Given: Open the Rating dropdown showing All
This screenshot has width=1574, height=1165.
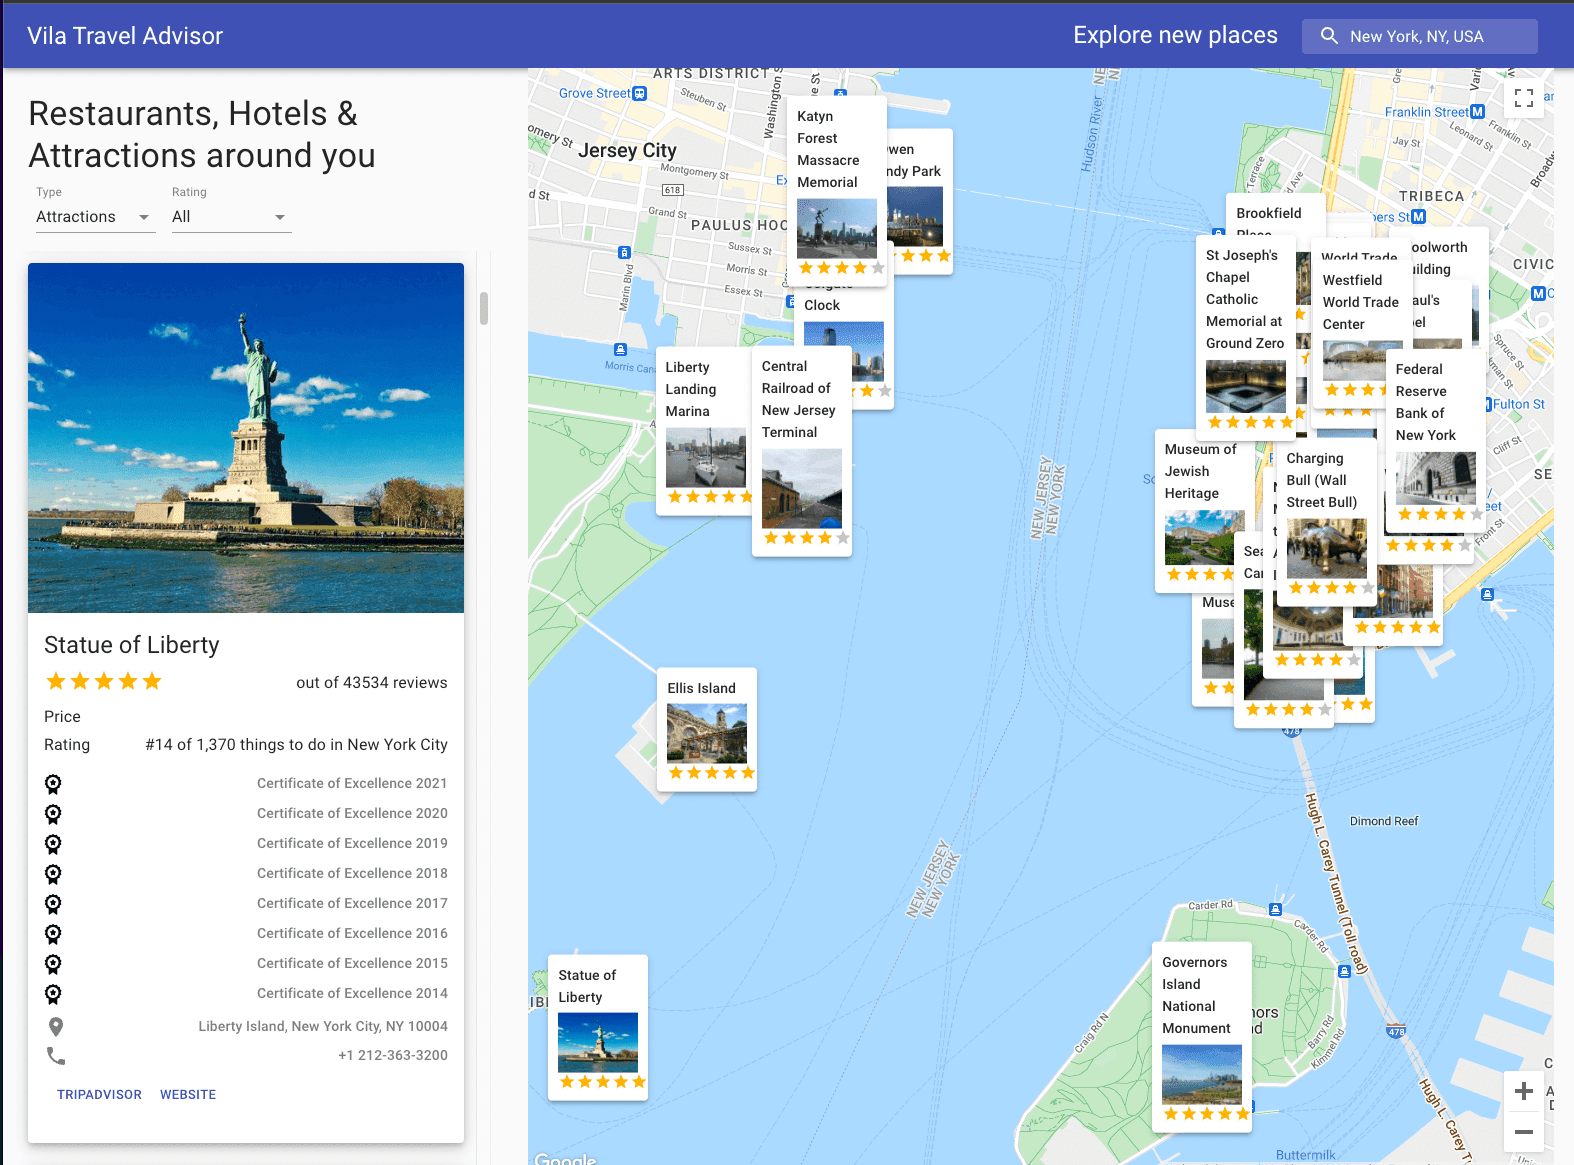Looking at the screenshot, I should click(x=231, y=217).
